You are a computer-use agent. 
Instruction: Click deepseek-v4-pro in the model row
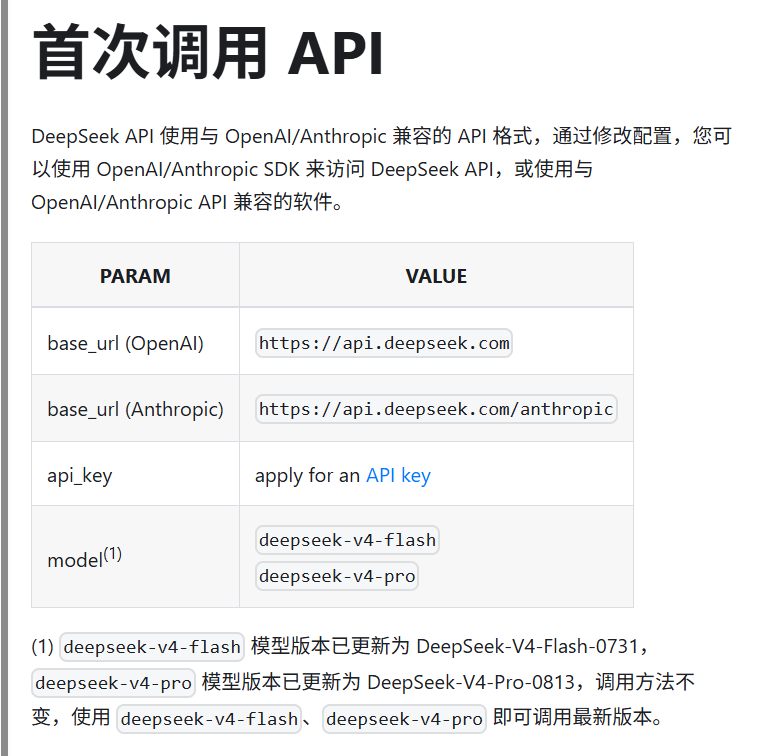[337, 576]
